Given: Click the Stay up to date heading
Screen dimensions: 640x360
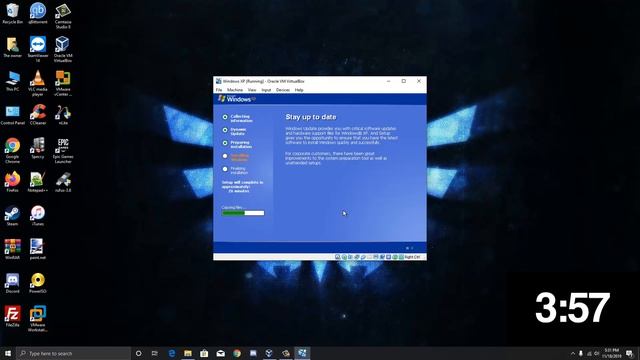Looking at the screenshot, I should click(311, 117).
